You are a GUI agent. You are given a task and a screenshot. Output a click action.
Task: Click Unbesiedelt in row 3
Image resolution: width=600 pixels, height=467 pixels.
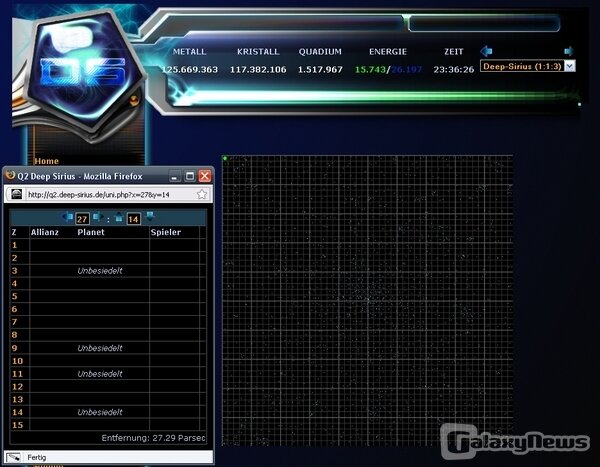(100, 271)
